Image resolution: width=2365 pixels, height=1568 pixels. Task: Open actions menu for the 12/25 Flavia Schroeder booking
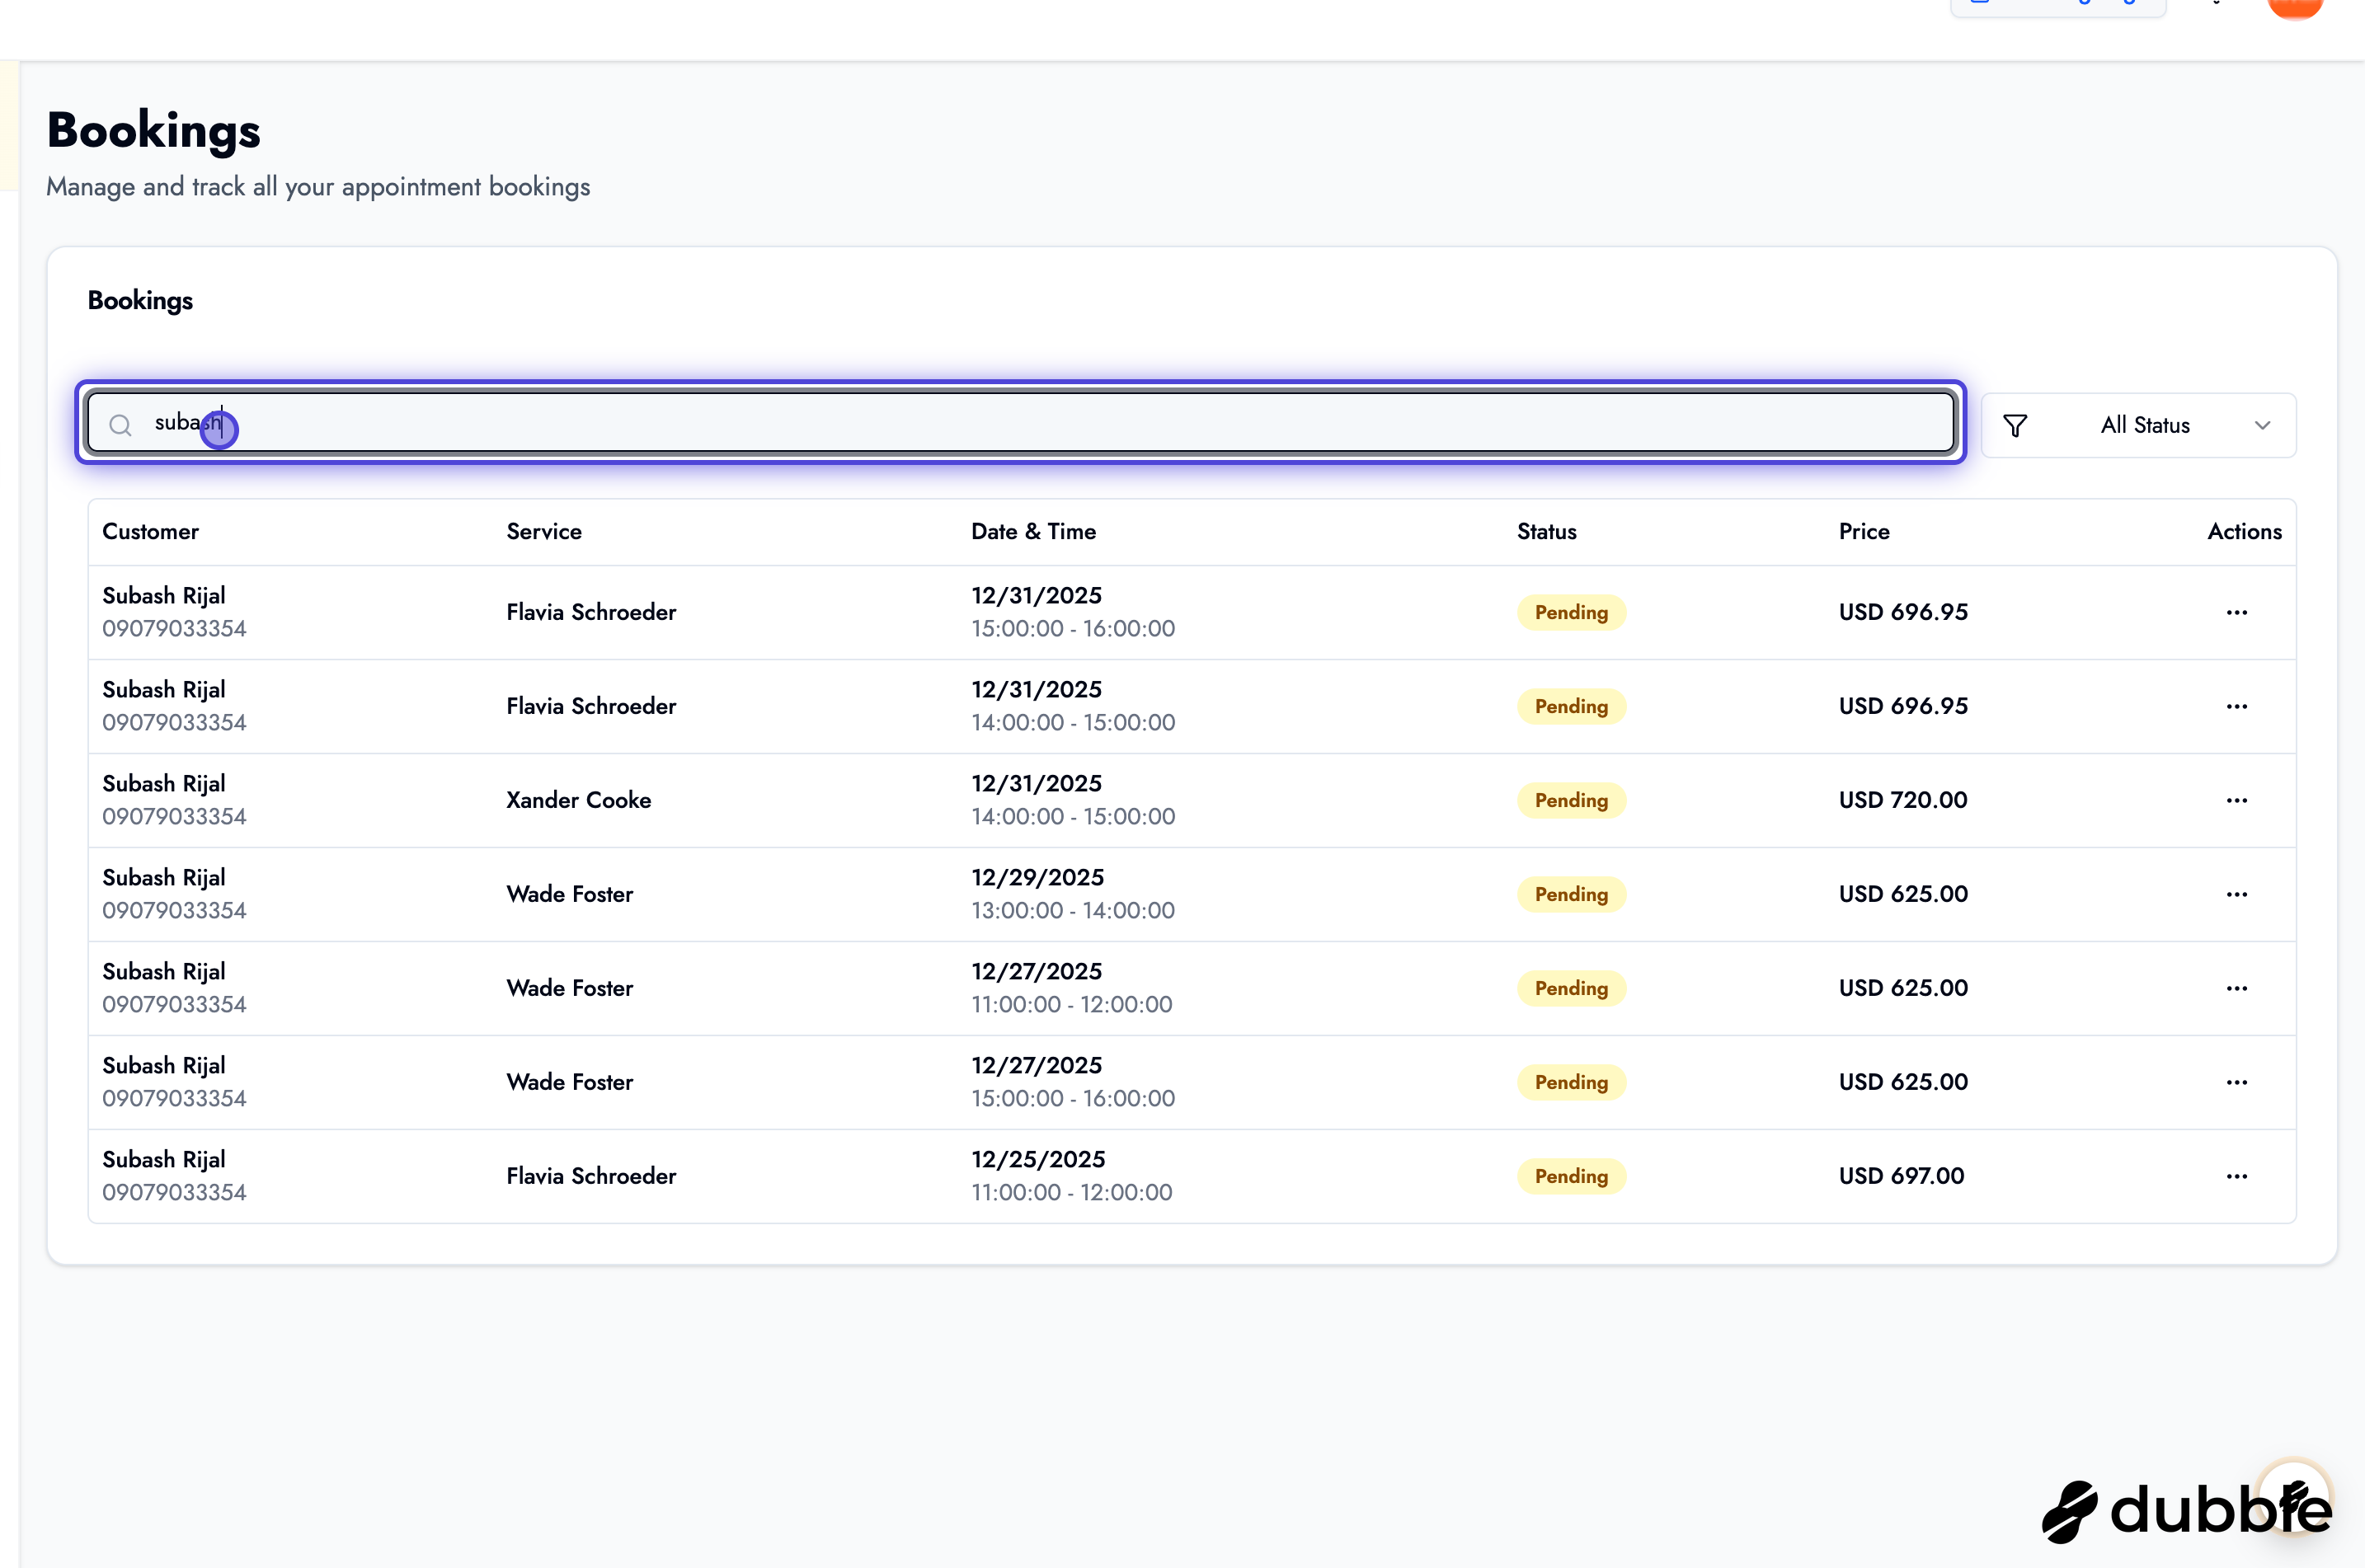pos(2237,1176)
